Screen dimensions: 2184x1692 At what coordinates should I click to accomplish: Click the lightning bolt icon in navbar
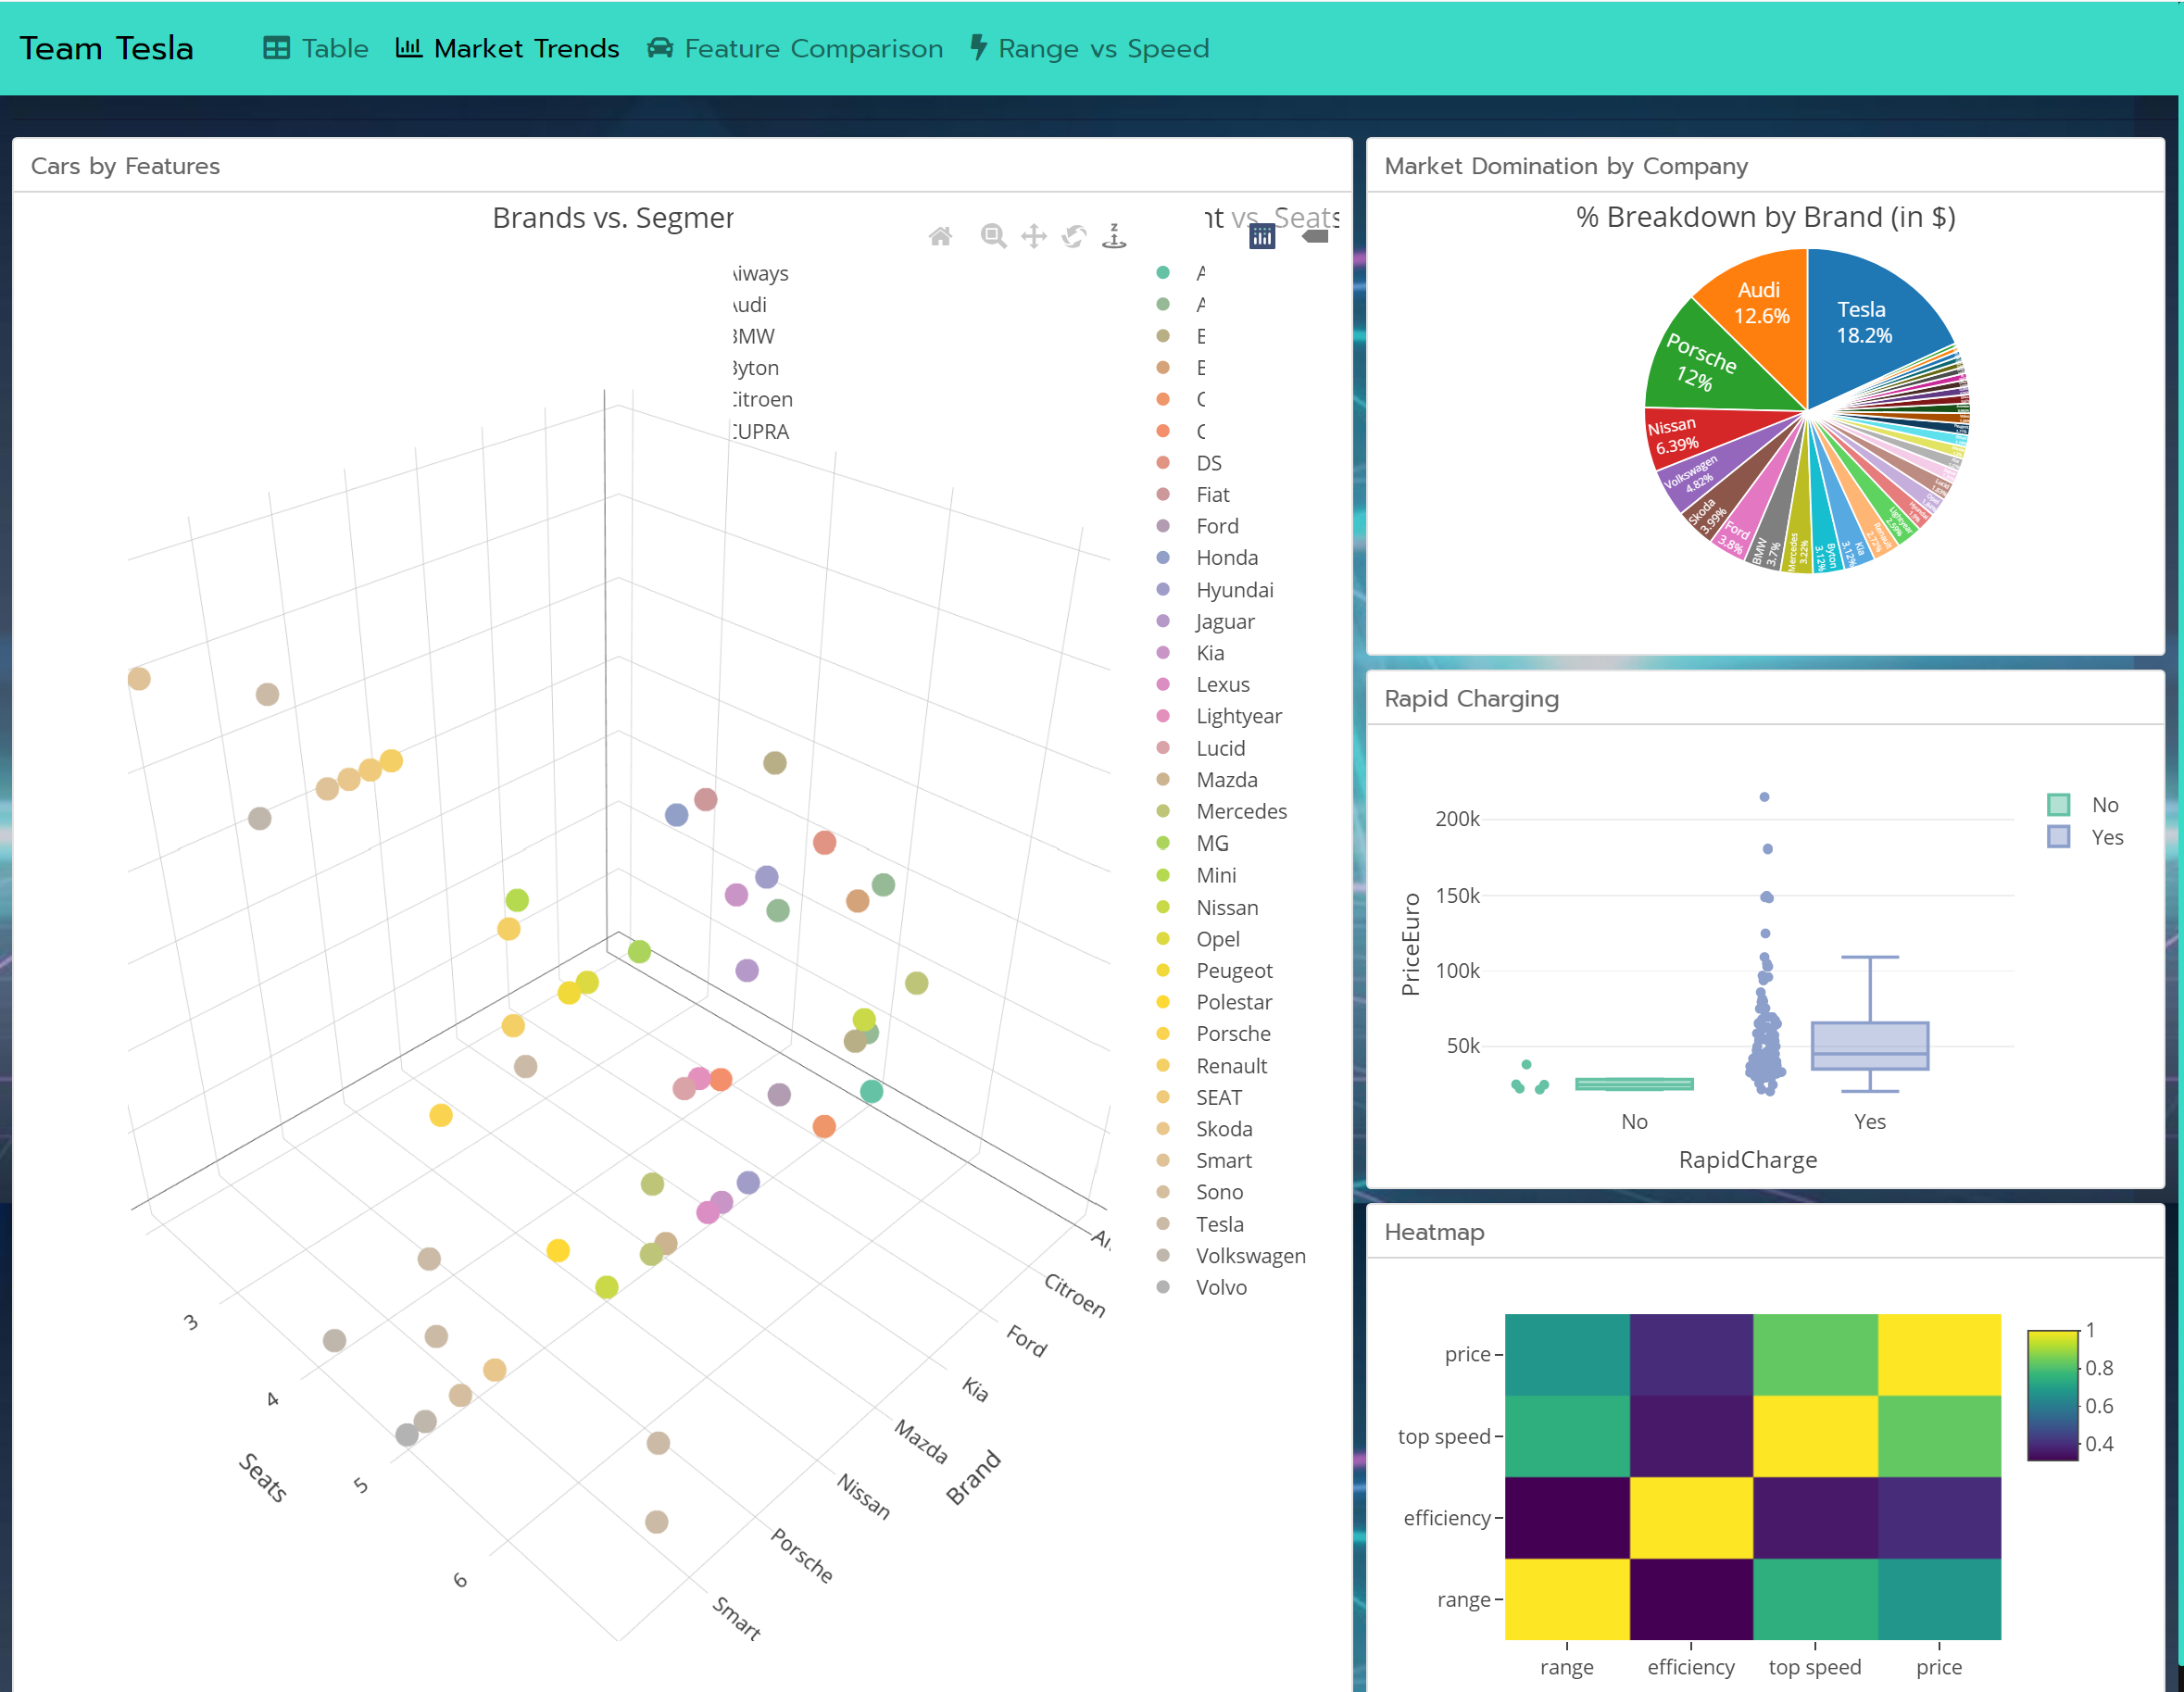click(x=979, y=47)
